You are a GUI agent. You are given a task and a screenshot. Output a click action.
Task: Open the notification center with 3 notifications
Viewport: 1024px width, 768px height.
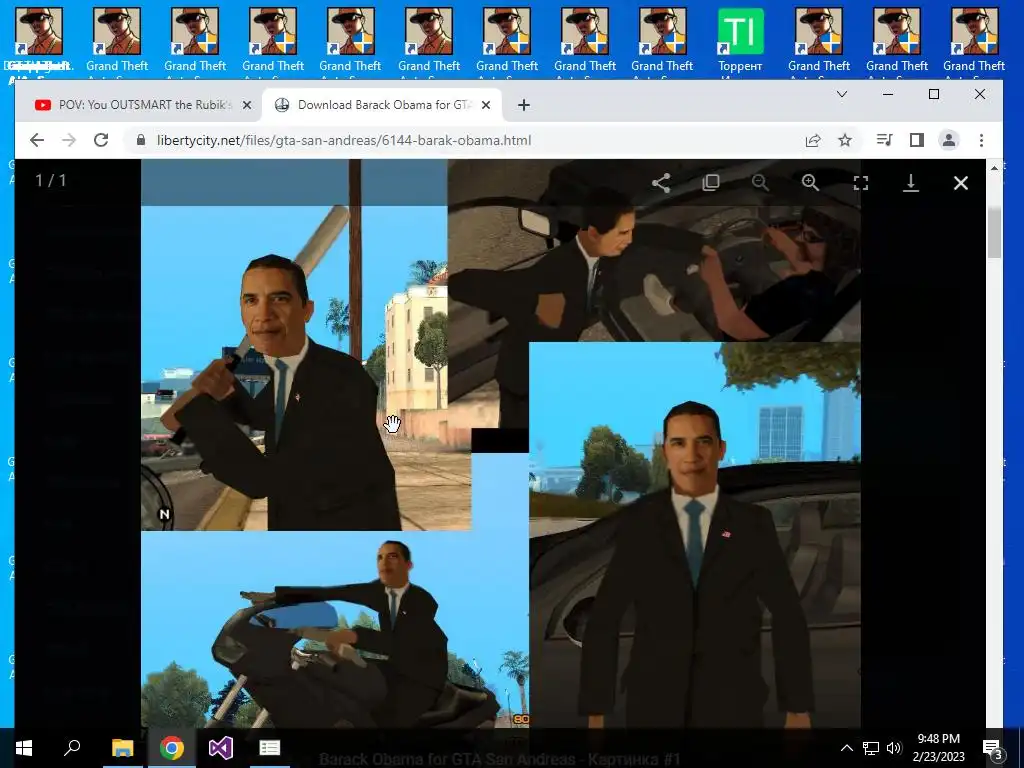[992, 748]
